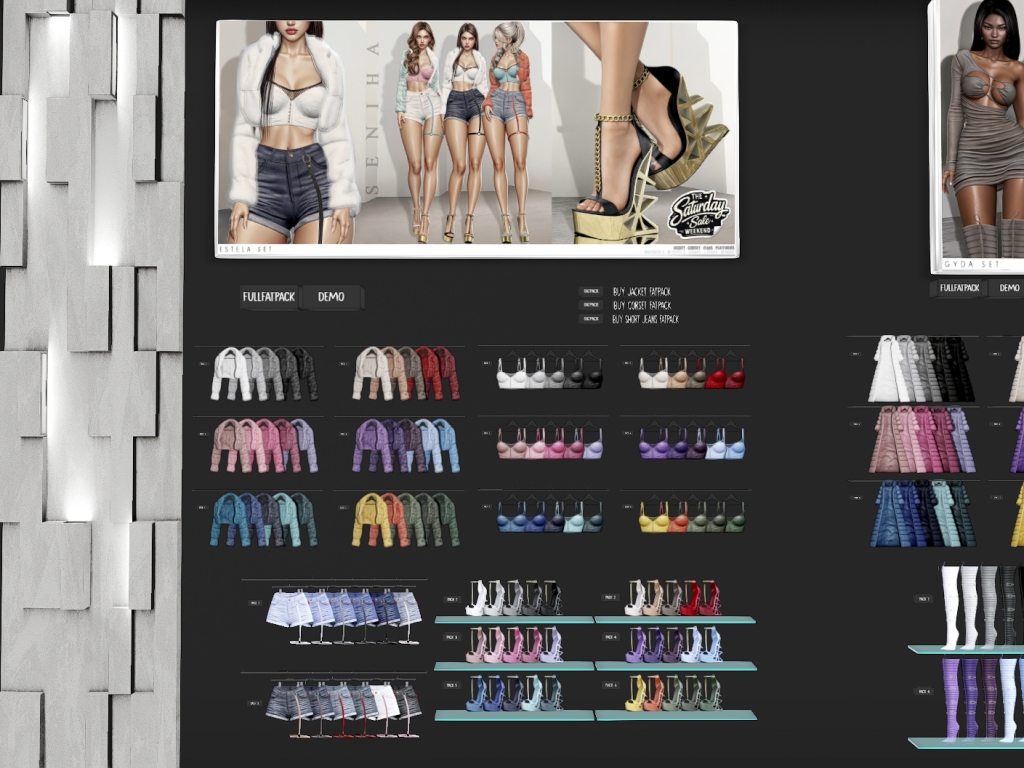Pick the yellow and green jackets pack
The width and height of the screenshot is (1024, 768).
coord(405,519)
